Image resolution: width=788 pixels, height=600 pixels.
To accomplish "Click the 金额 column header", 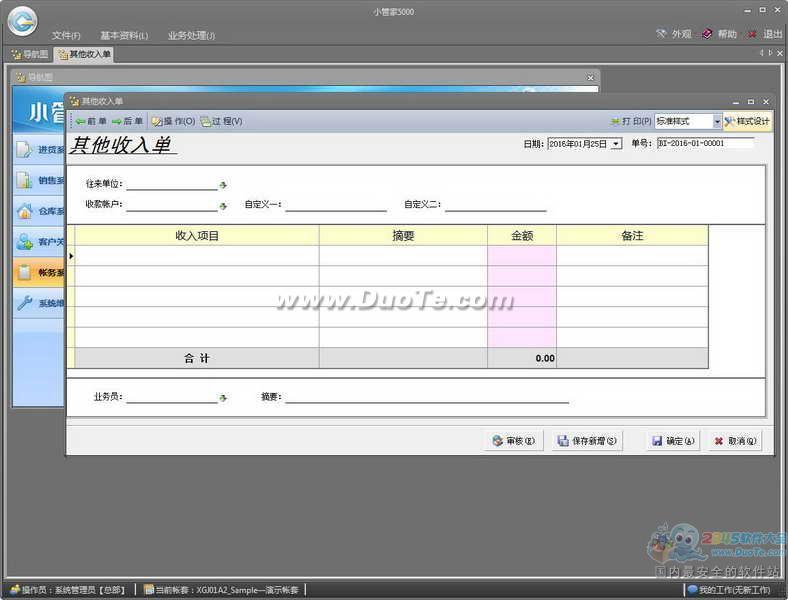I will point(522,236).
